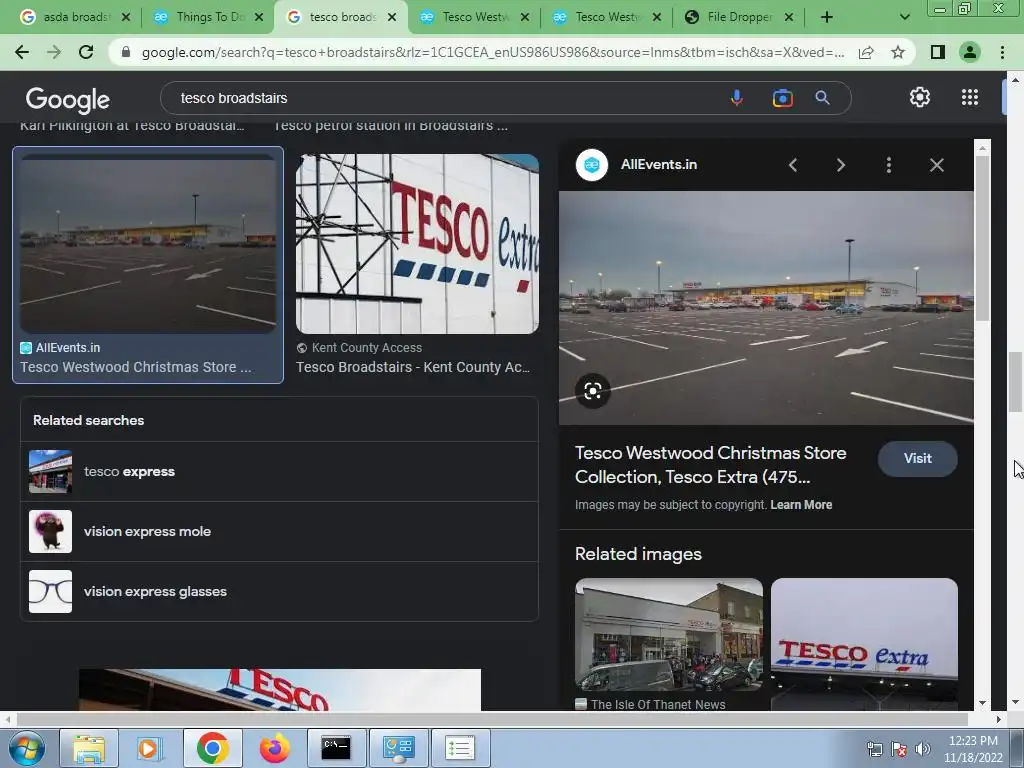Click the volume speaker tray icon
The image size is (1024, 768).
pos(923,749)
